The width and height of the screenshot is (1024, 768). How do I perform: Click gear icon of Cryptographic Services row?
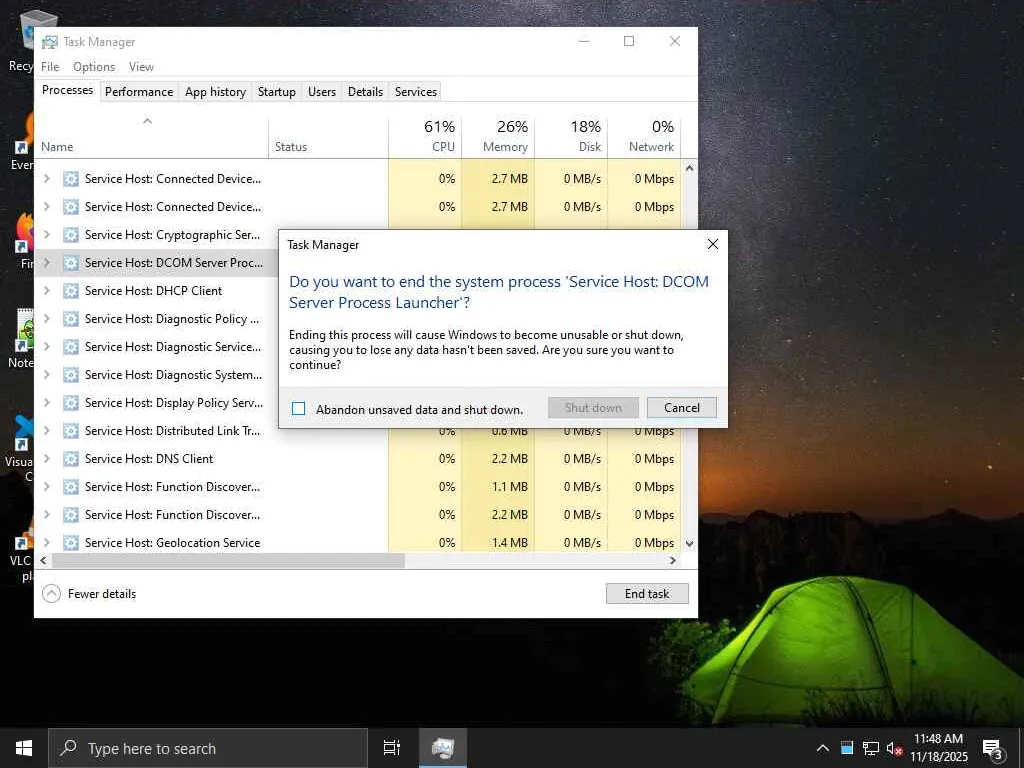click(71, 234)
